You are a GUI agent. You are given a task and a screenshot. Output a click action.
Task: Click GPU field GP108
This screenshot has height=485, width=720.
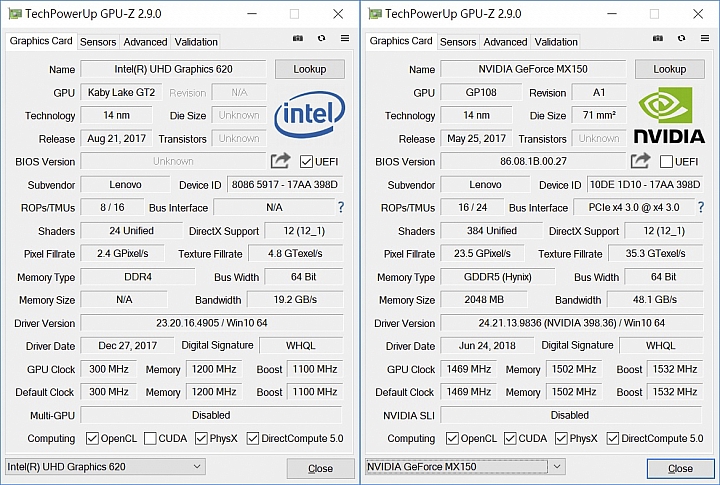pos(481,92)
